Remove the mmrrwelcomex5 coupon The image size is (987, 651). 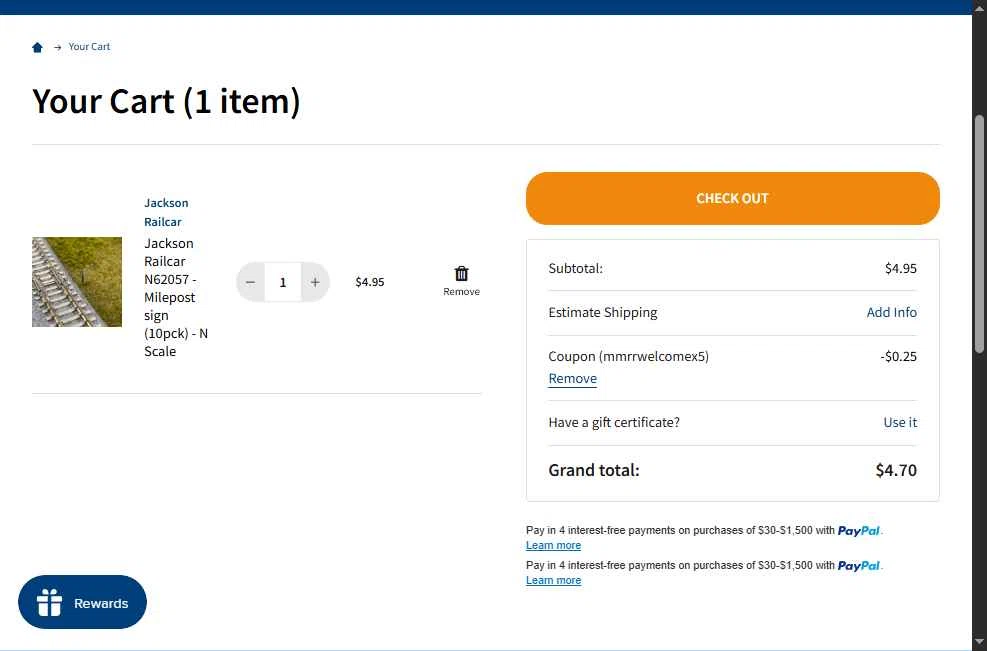coord(572,378)
